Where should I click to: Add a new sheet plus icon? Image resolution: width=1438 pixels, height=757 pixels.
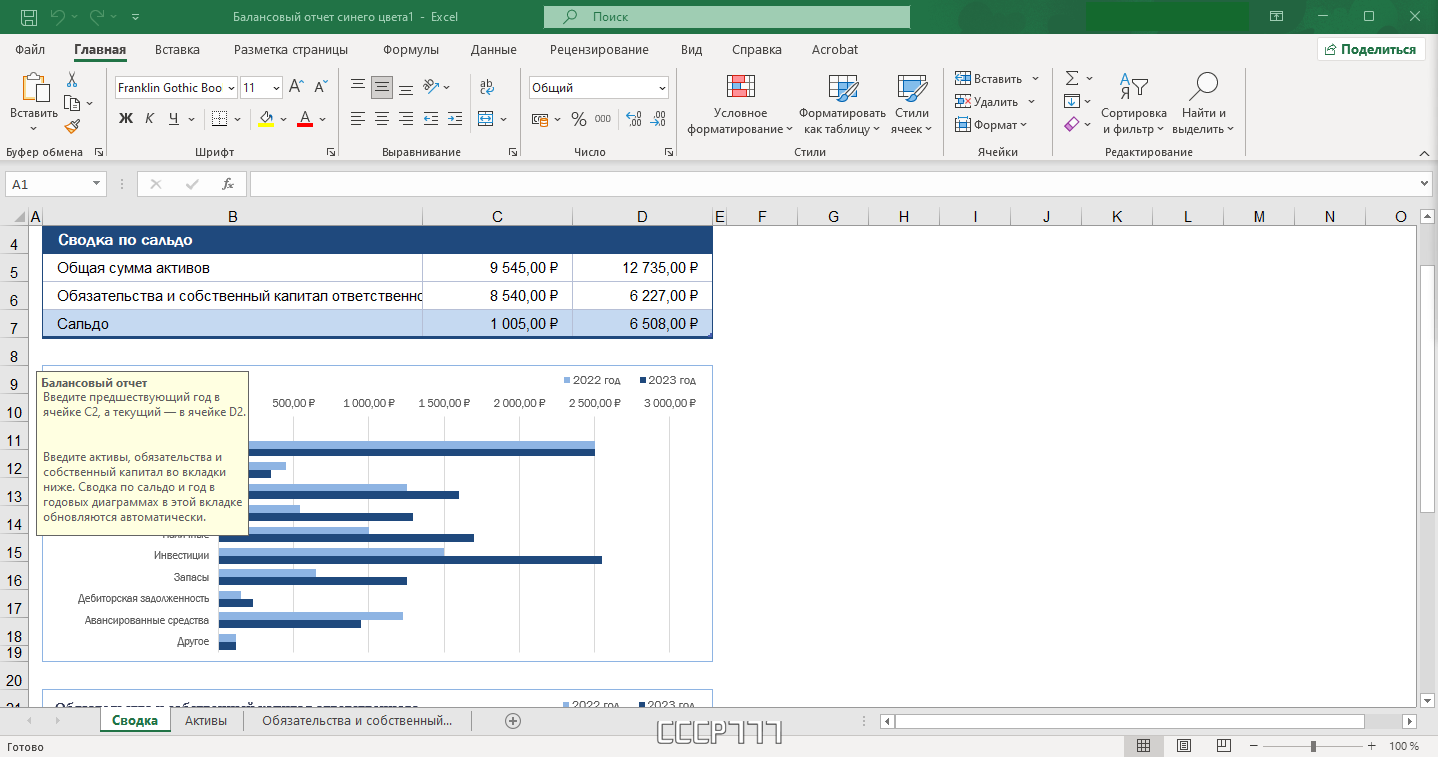(x=513, y=720)
